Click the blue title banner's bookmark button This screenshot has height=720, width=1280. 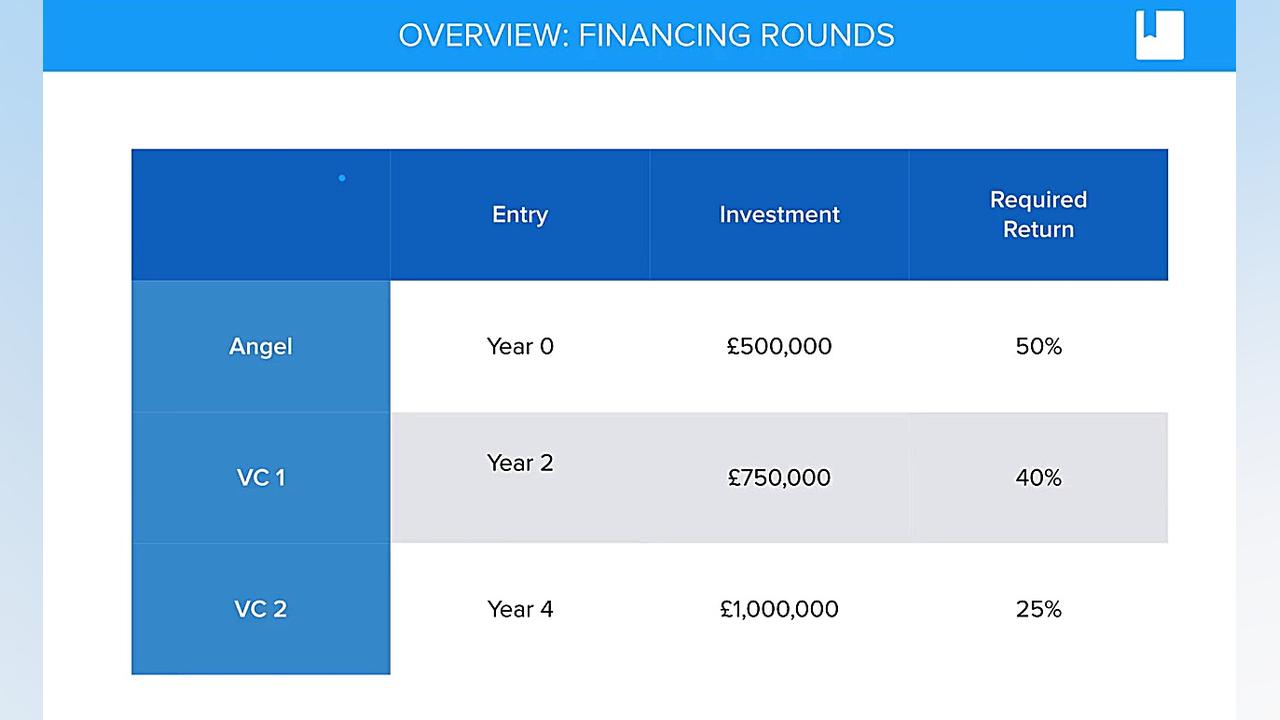pos(1160,35)
